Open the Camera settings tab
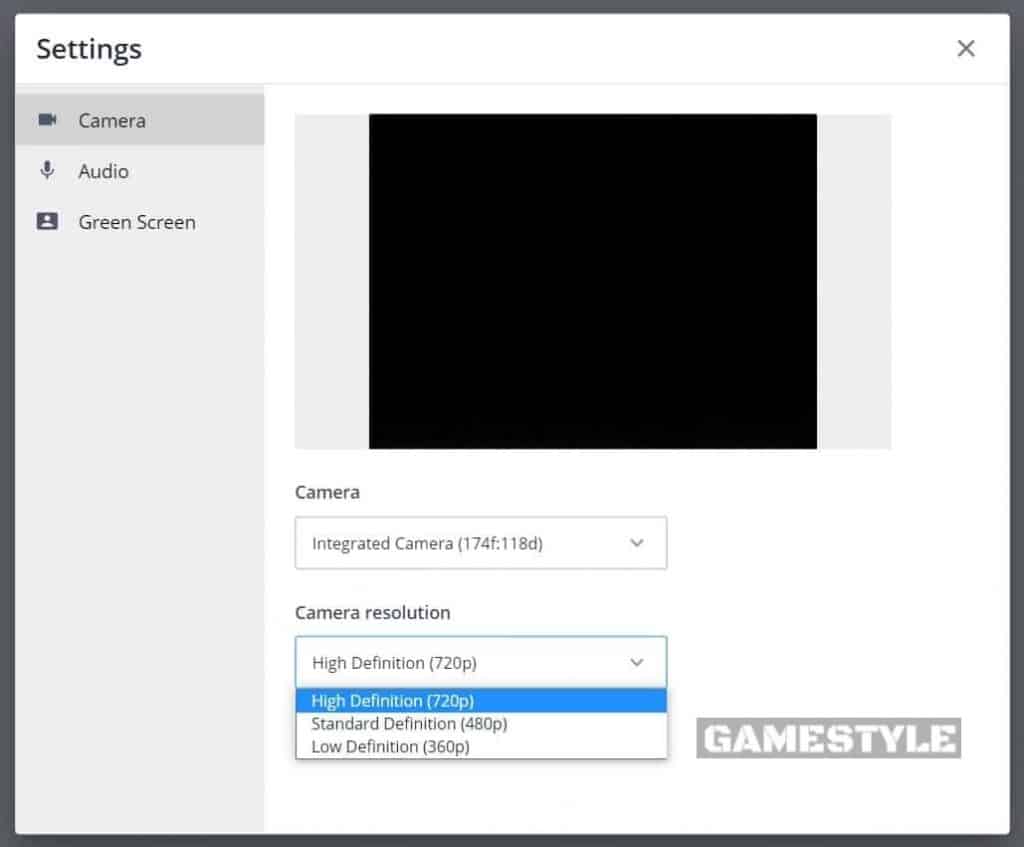 point(111,119)
